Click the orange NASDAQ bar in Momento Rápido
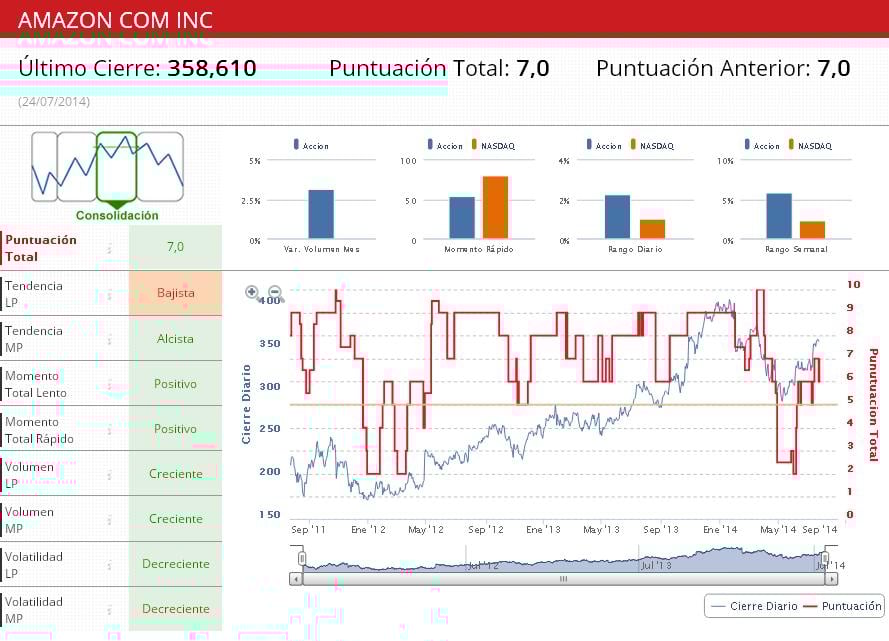Image resolution: width=889 pixels, height=641 pixels. point(495,207)
